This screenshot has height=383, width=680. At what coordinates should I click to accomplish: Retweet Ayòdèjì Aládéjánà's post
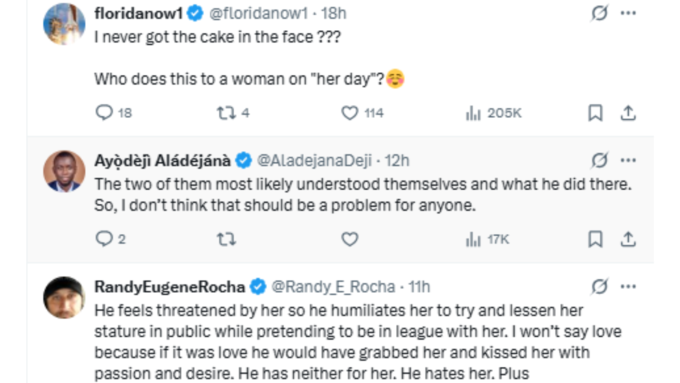click(x=226, y=239)
